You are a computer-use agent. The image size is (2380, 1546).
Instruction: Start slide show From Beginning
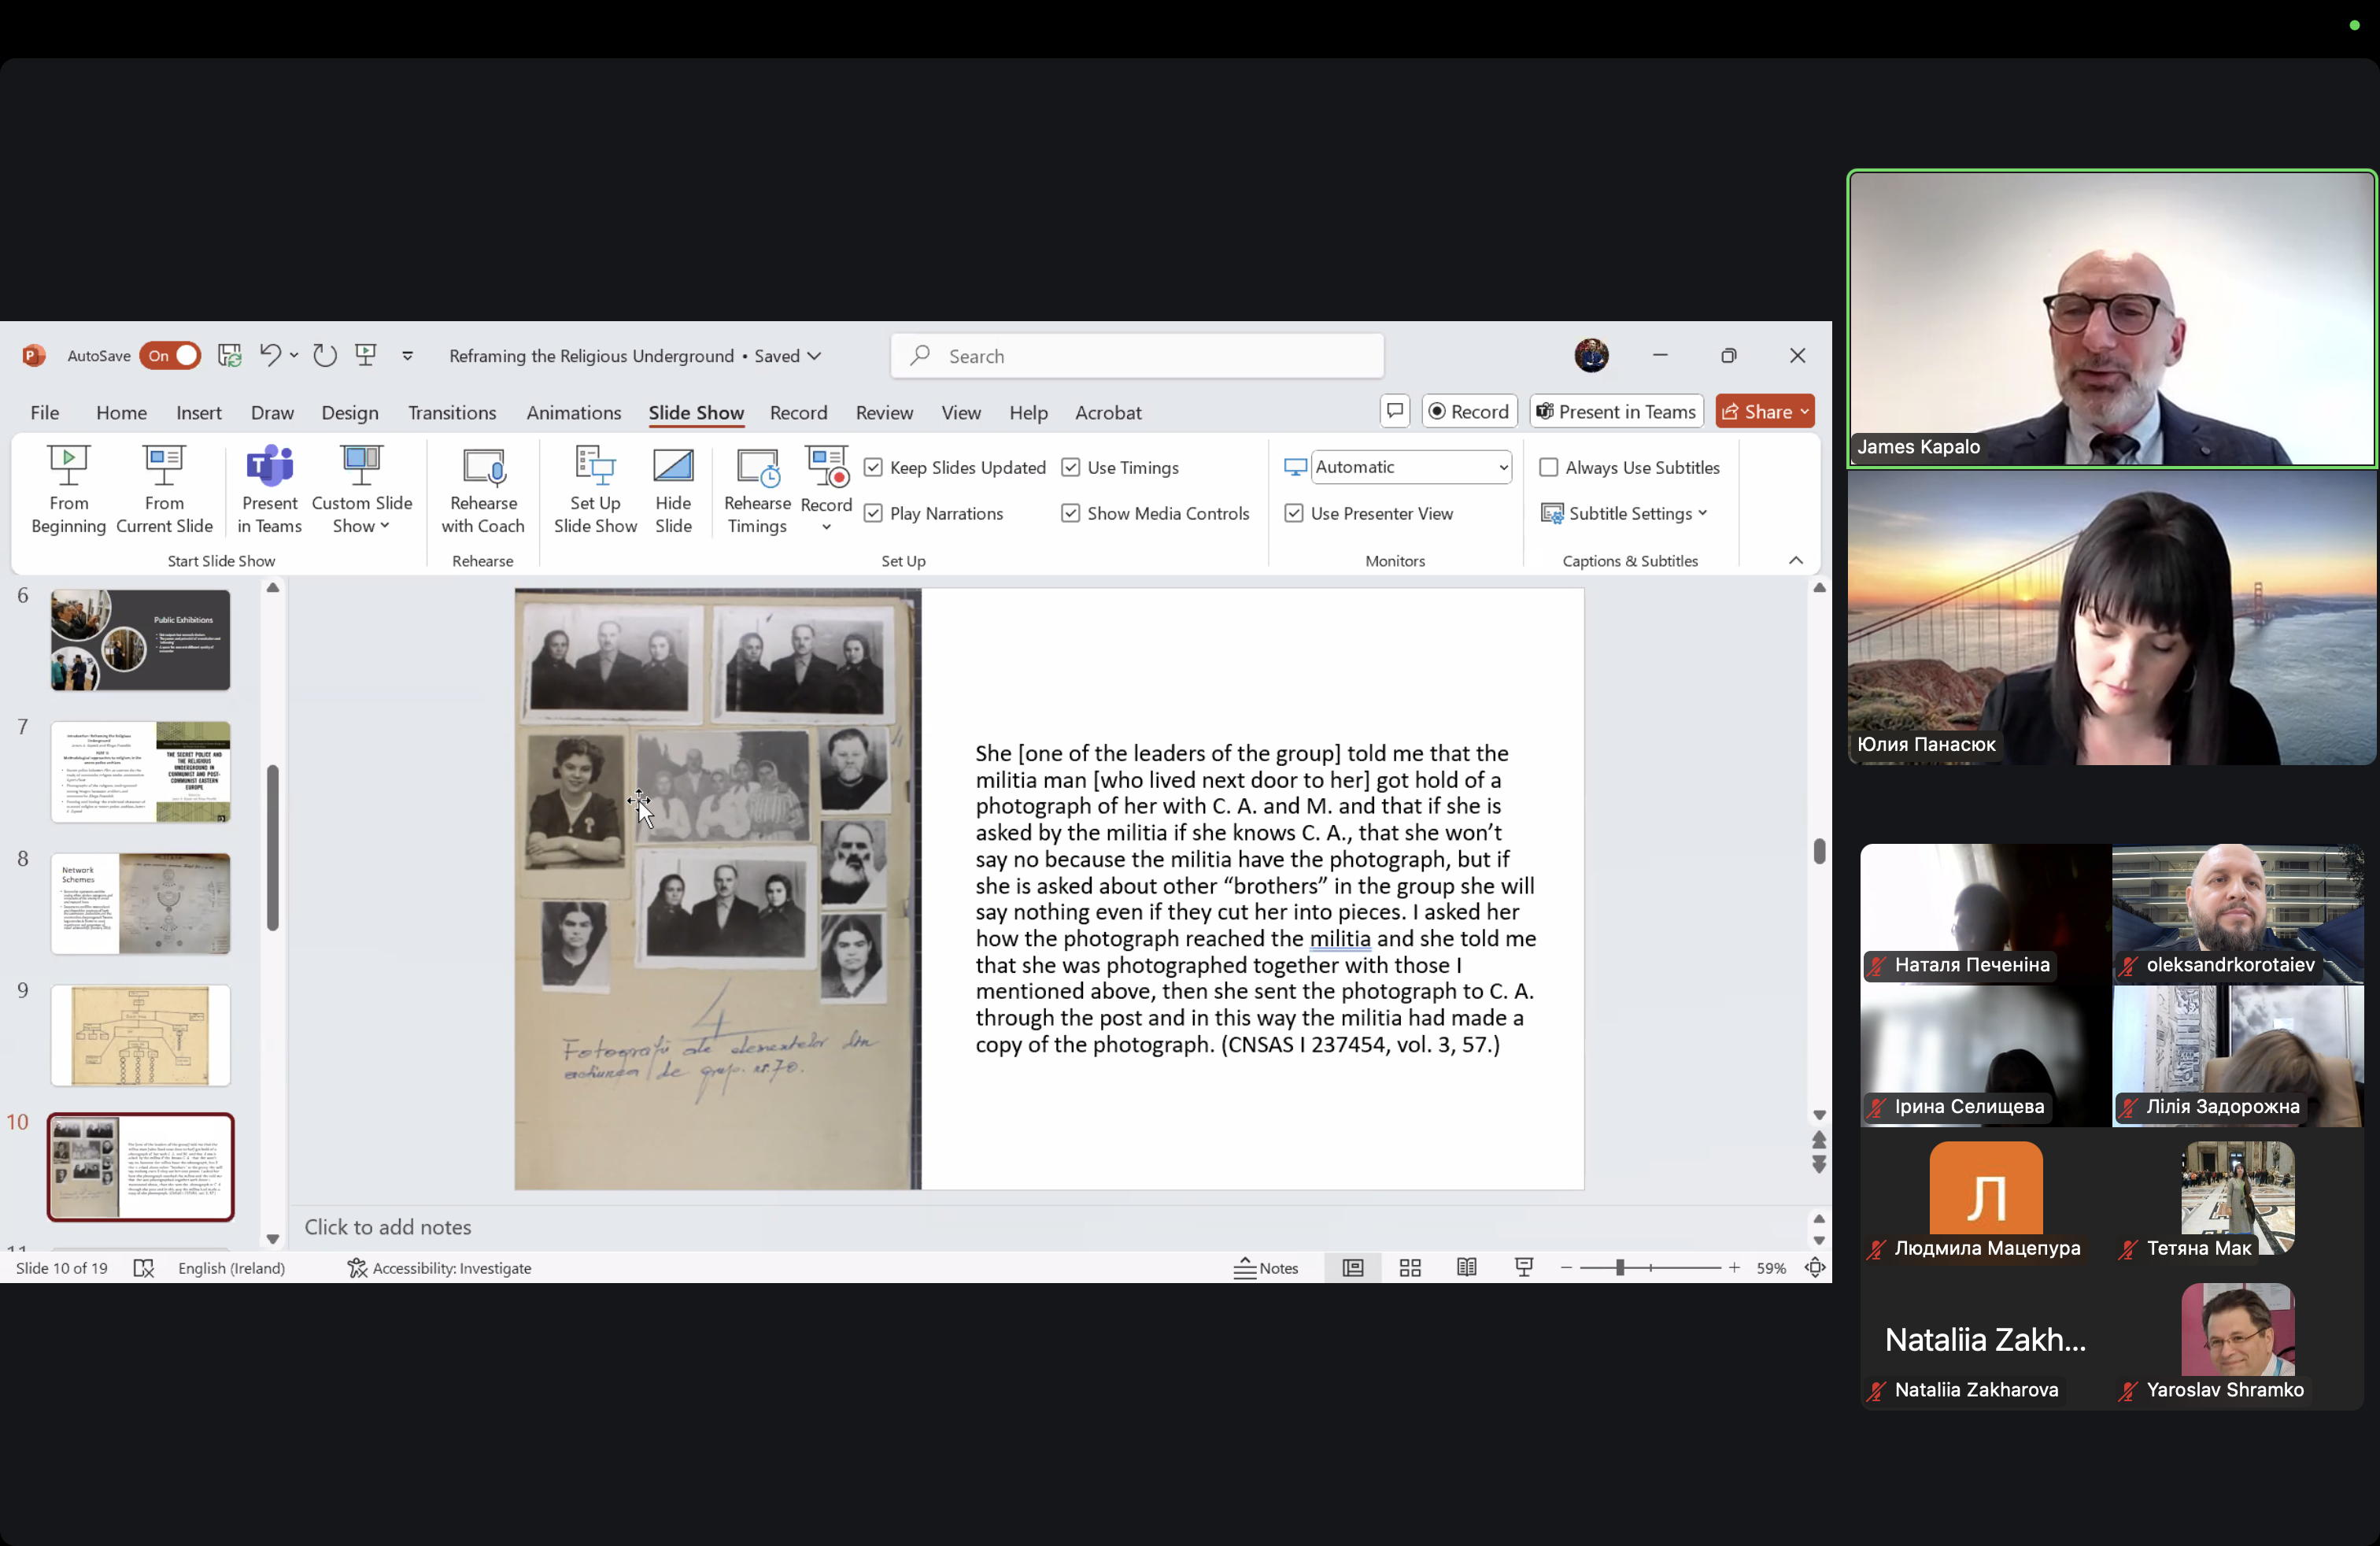click(x=68, y=489)
